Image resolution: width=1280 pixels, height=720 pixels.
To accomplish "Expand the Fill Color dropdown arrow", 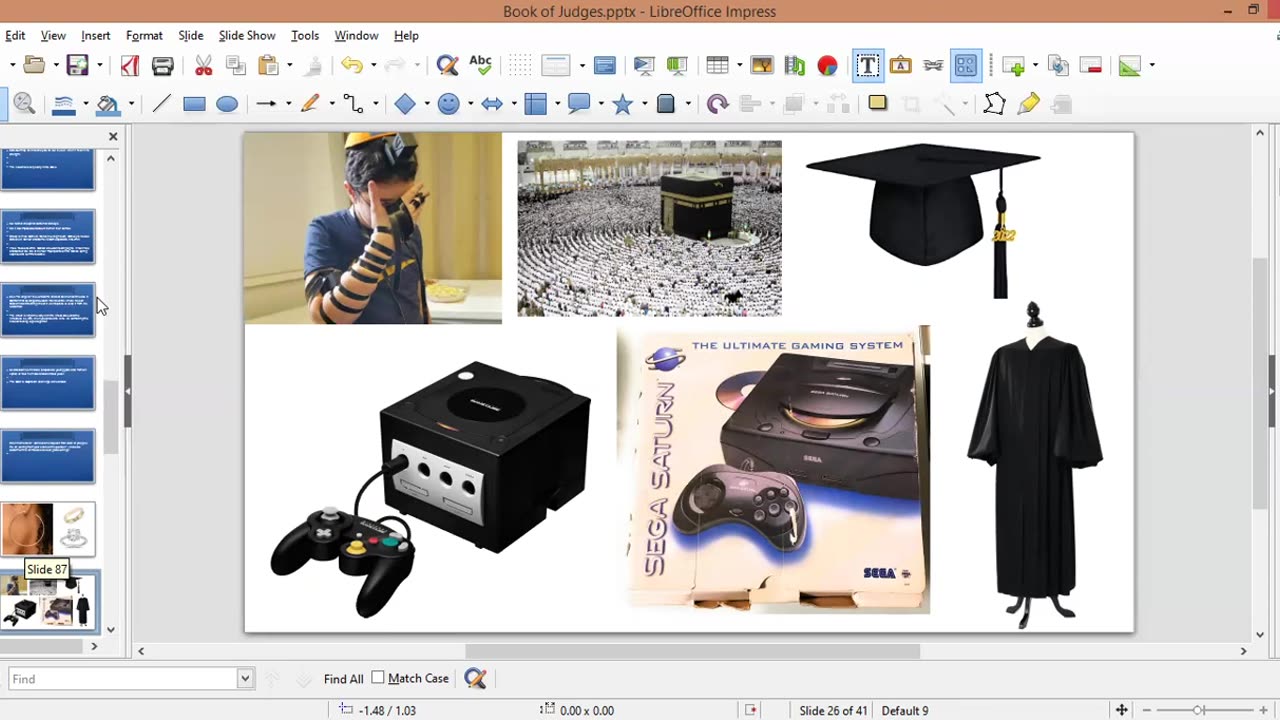I will [x=130, y=103].
